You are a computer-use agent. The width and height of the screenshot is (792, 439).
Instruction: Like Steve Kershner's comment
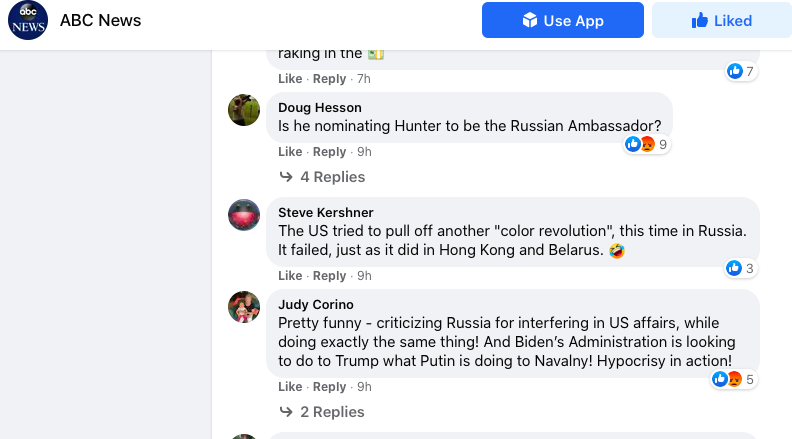click(290, 276)
